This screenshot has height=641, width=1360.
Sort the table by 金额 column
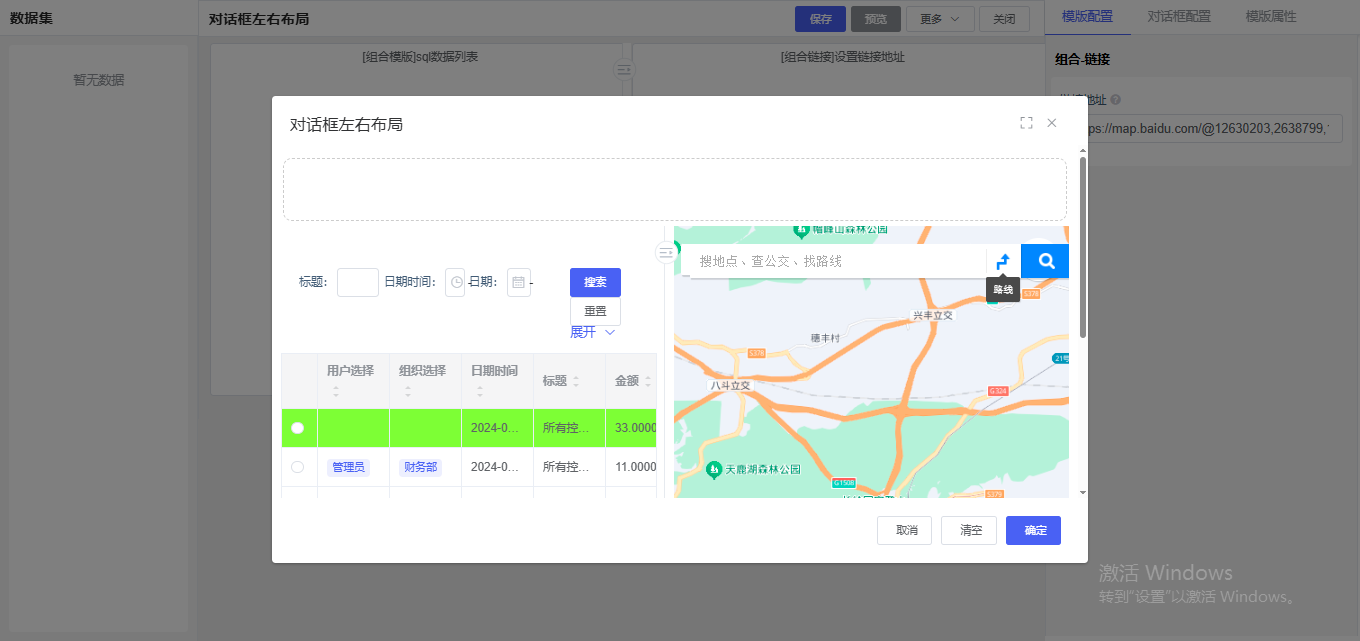tap(648, 381)
